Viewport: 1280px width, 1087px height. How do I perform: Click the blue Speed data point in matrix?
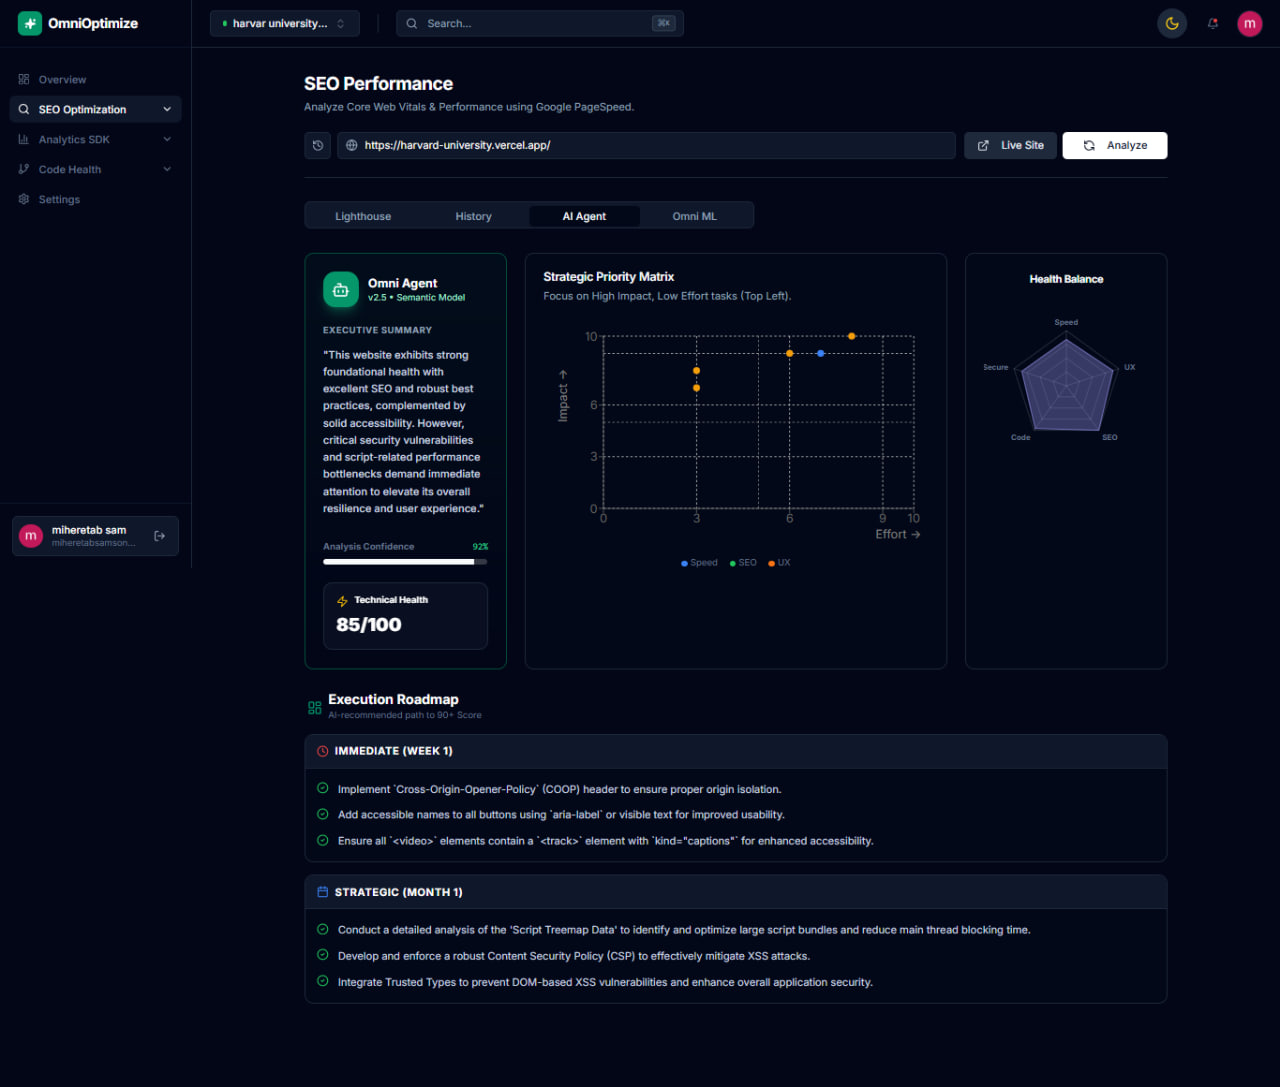[x=821, y=353]
